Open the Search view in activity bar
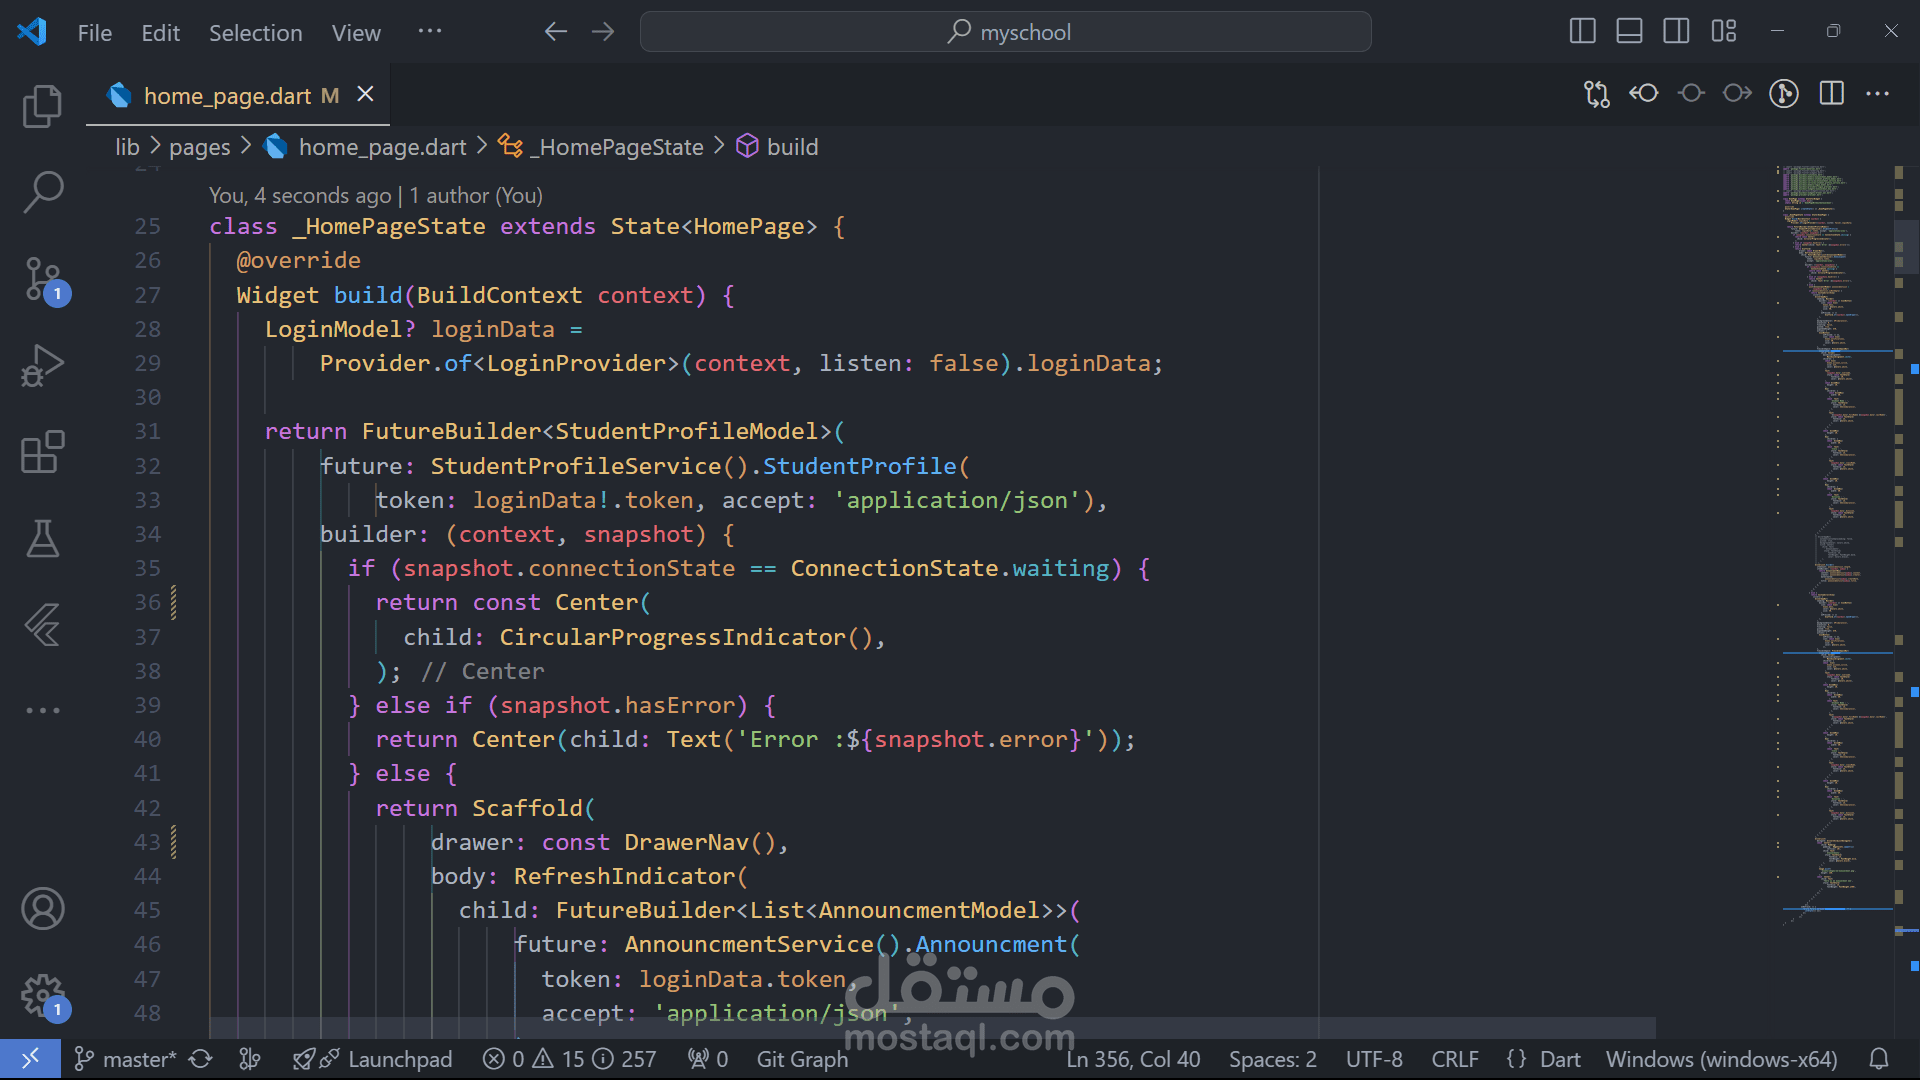 (42, 191)
